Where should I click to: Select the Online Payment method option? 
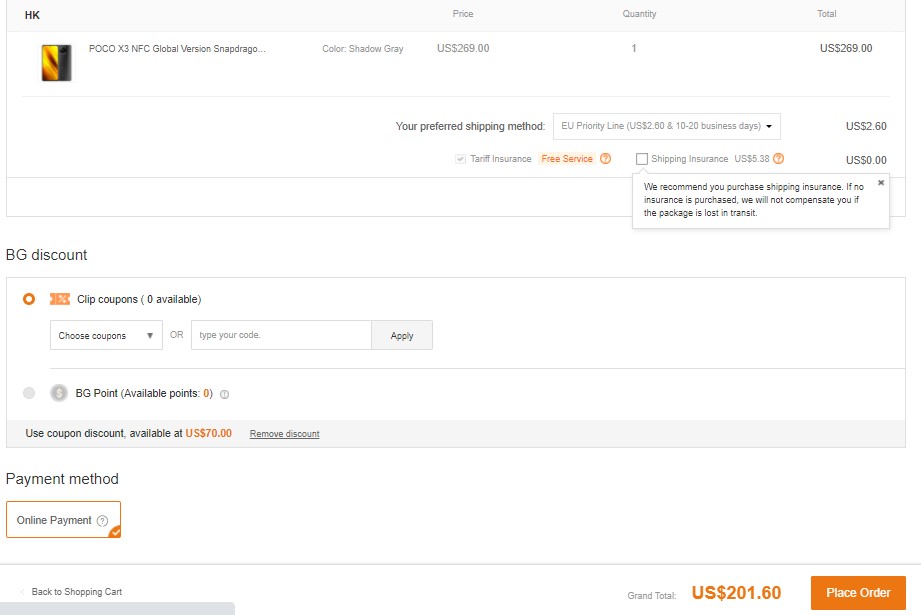click(63, 520)
